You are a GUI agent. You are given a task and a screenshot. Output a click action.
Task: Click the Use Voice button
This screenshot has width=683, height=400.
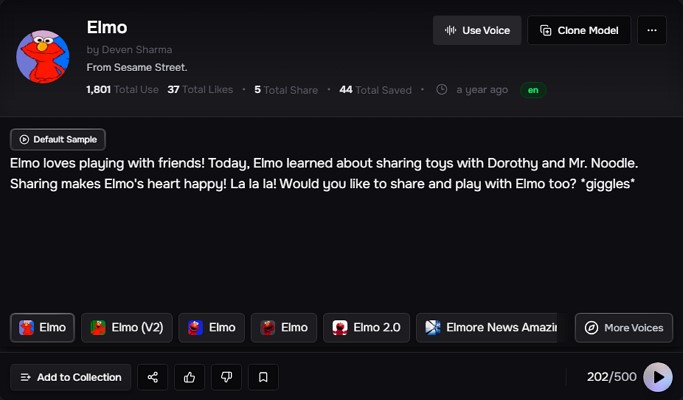click(477, 30)
